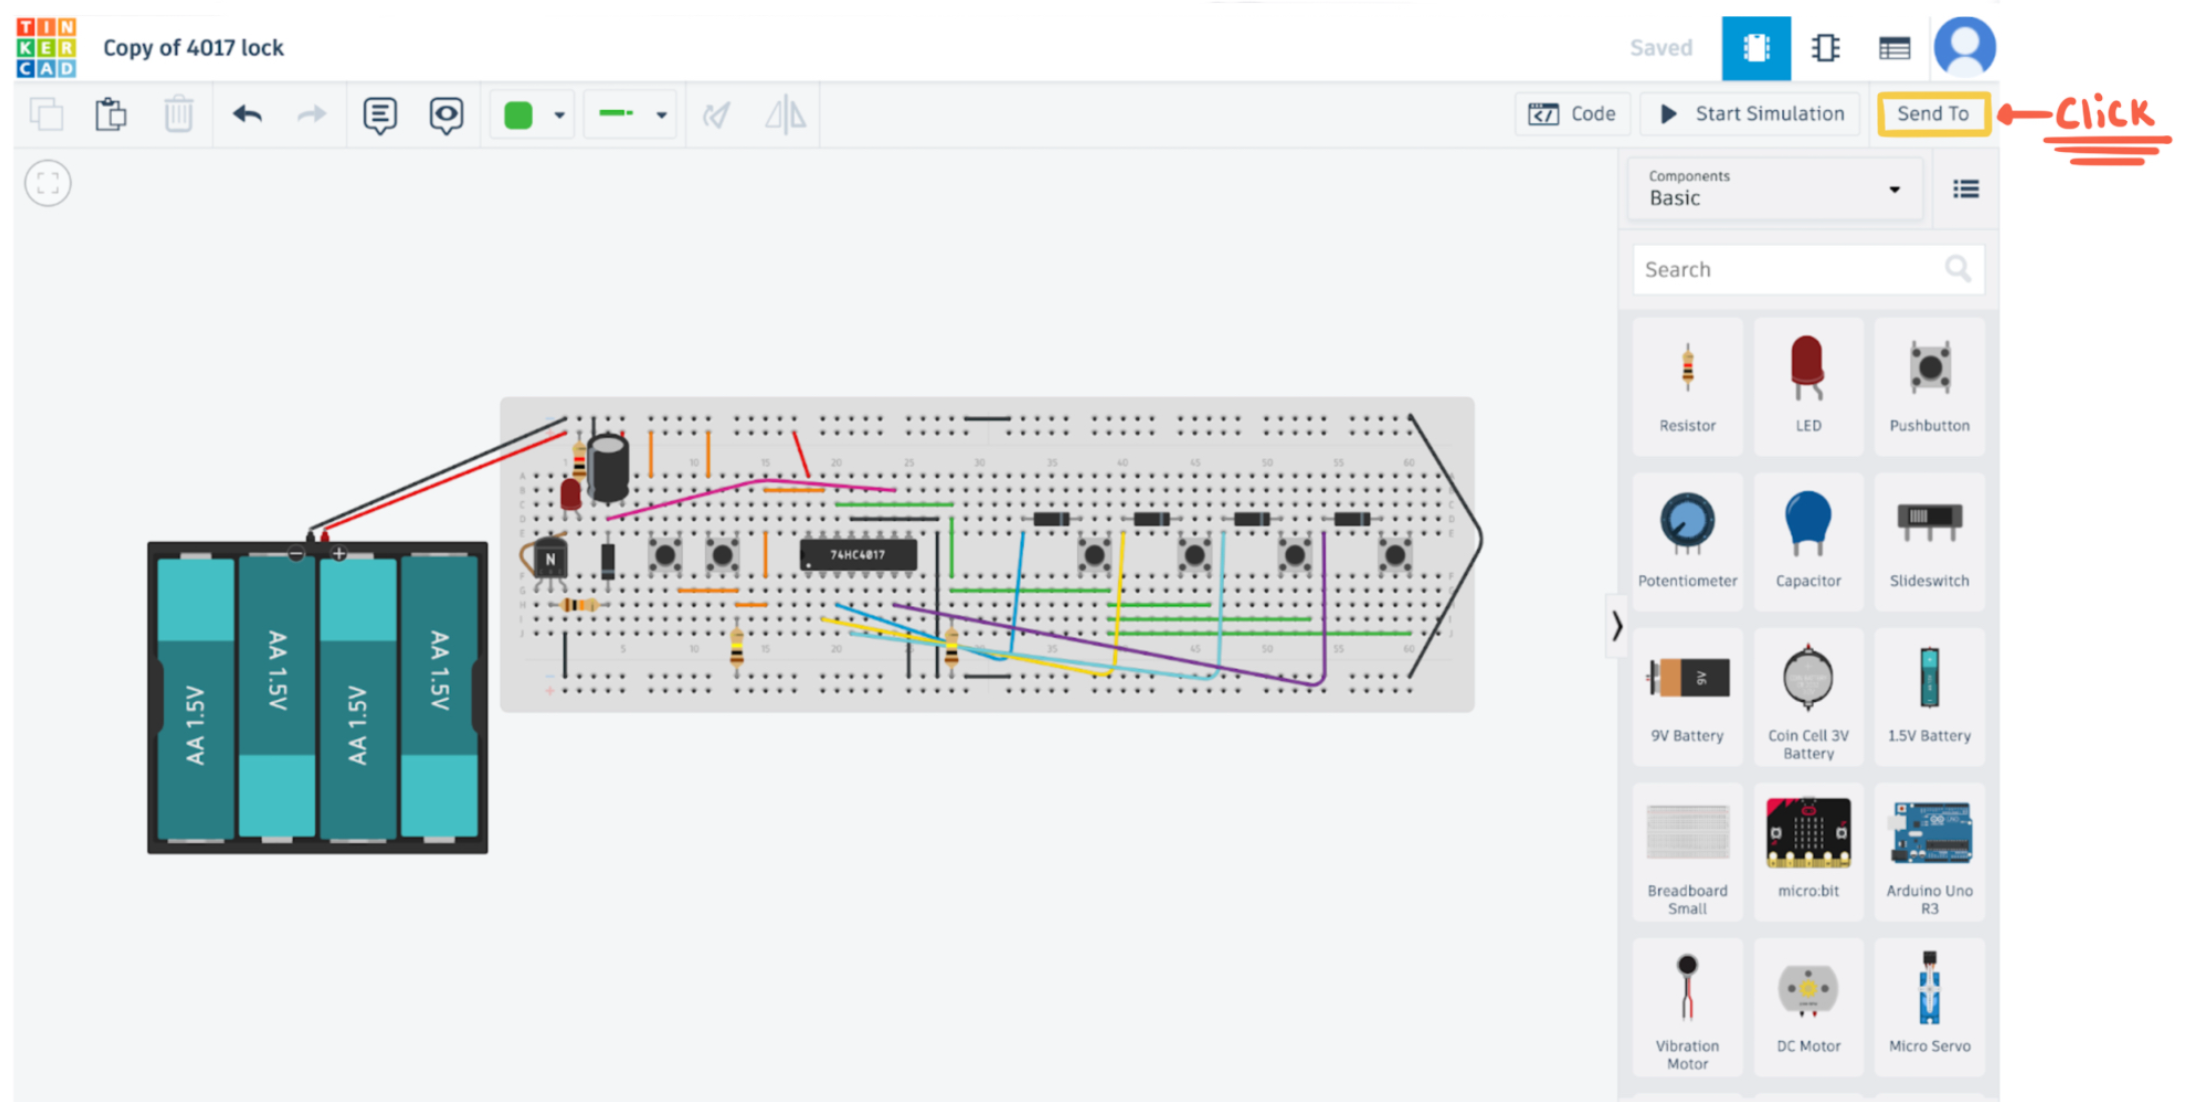Expand the Components Basic dropdown
The height and width of the screenshot is (1102, 2188).
point(1775,189)
